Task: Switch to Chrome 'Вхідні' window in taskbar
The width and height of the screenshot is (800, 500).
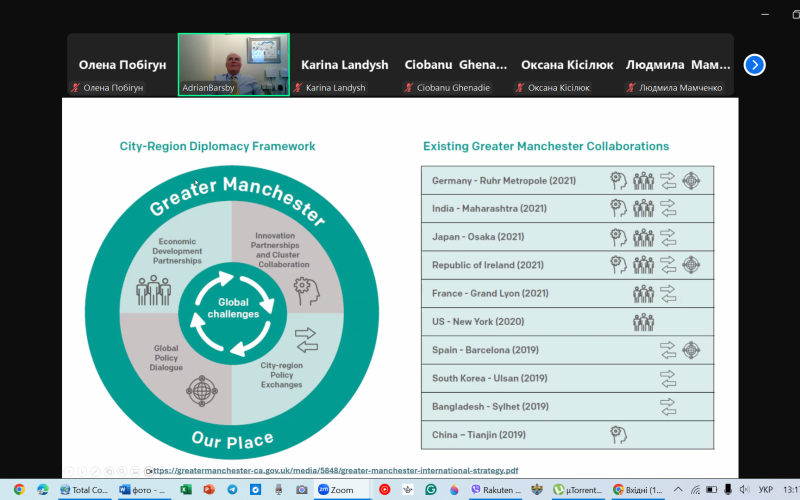Action: (x=637, y=490)
